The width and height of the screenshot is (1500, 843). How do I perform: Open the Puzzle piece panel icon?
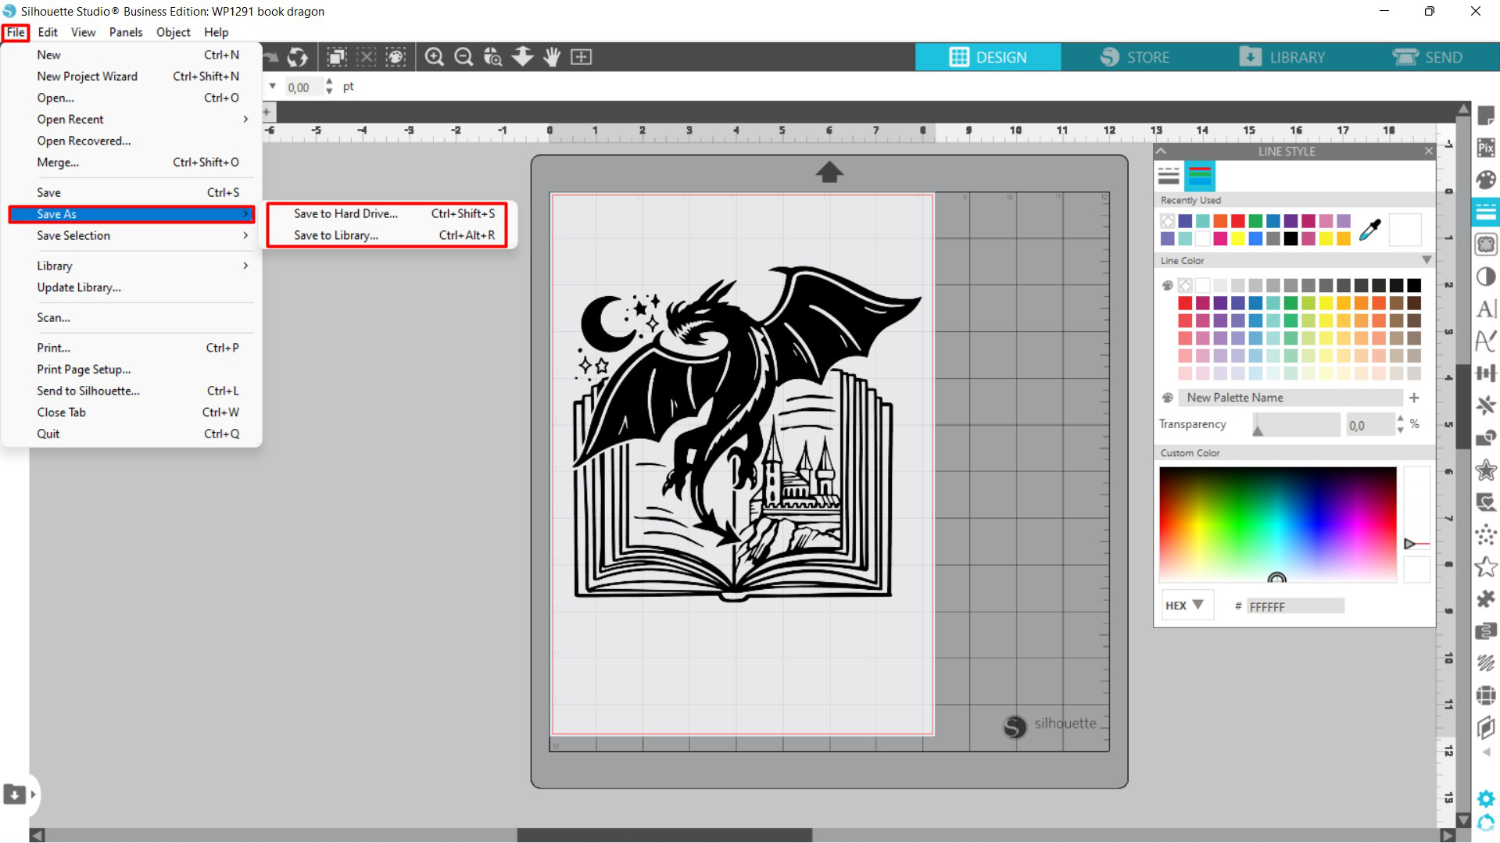[x=1486, y=599]
